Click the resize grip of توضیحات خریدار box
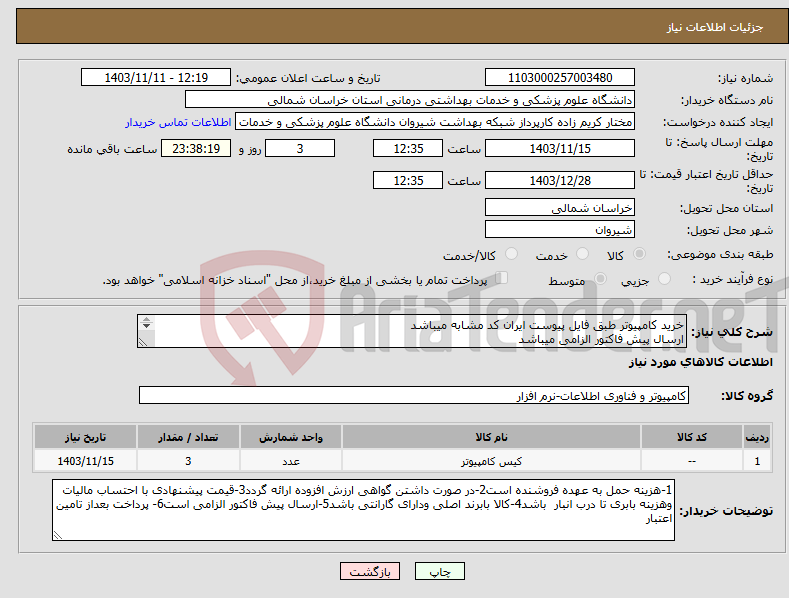This screenshot has width=789, height=598. [58, 536]
